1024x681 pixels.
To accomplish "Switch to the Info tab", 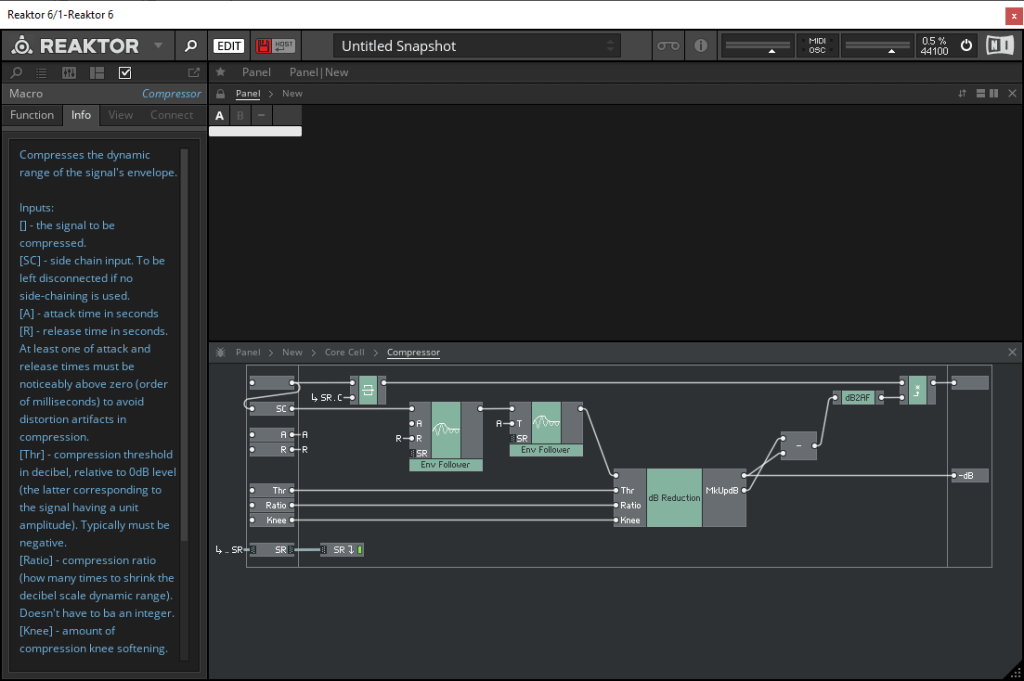I will pyautogui.click(x=81, y=115).
